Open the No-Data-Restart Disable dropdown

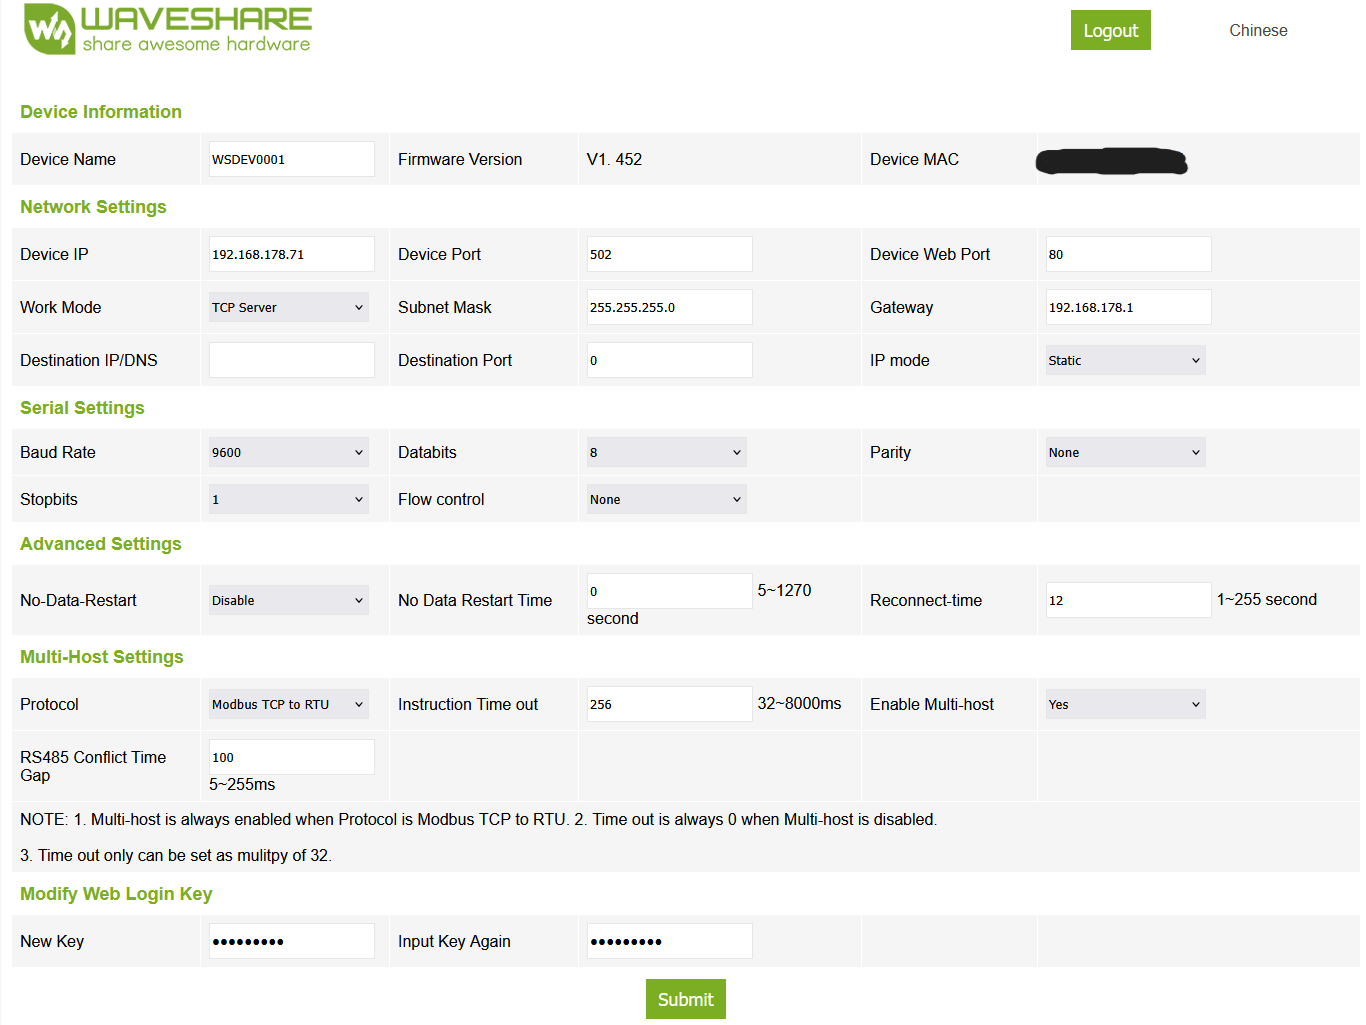click(288, 600)
